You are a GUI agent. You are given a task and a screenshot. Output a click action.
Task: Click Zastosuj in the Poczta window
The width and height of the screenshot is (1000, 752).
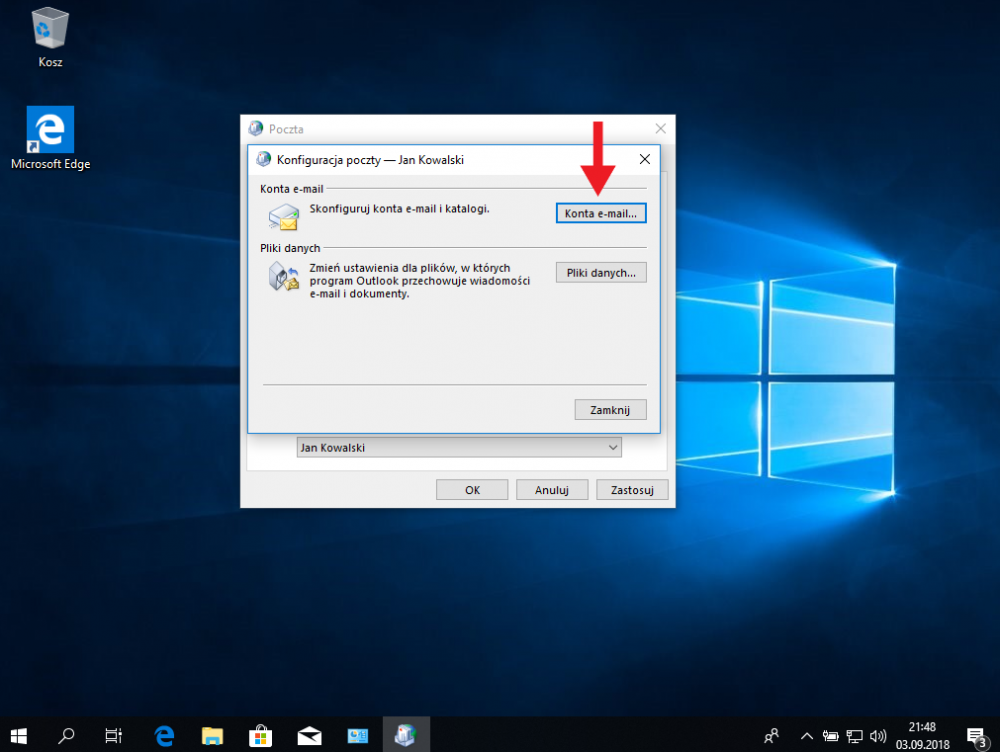coord(632,490)
